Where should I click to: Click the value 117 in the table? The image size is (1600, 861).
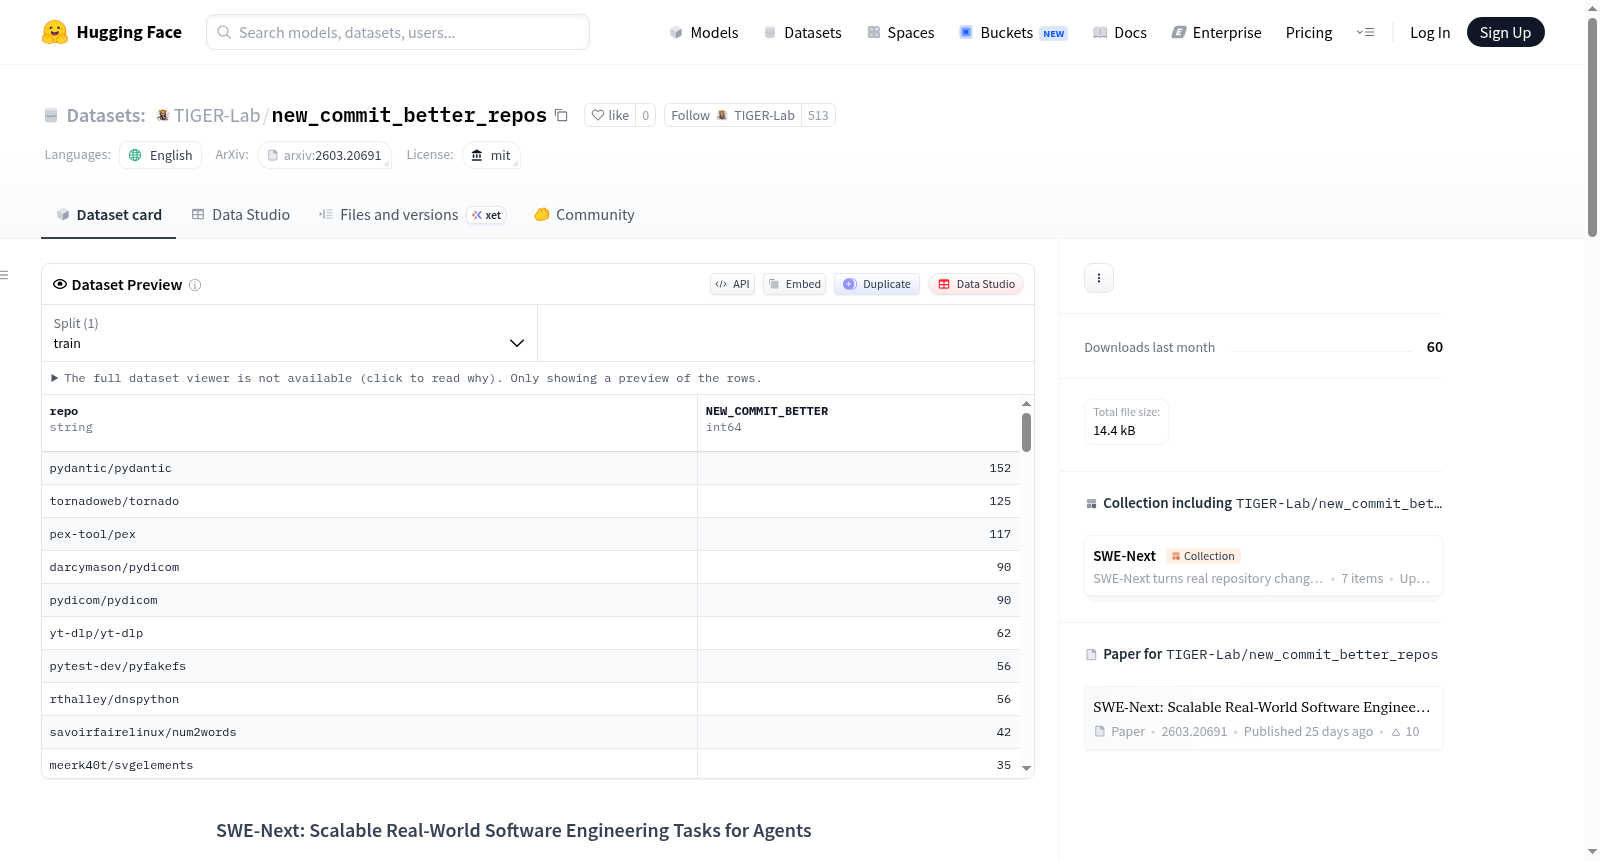[x=1000, y=534]
